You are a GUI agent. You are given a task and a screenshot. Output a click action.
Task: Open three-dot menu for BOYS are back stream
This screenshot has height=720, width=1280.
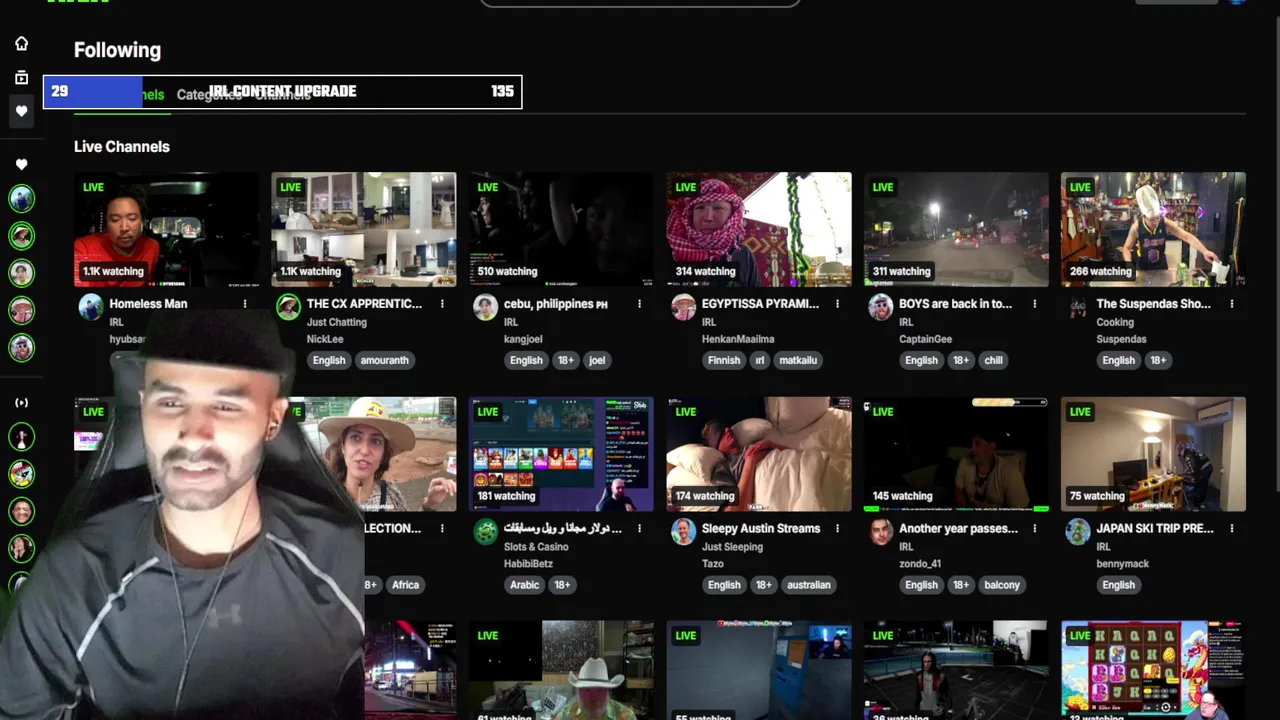(x=1034, y=304)
